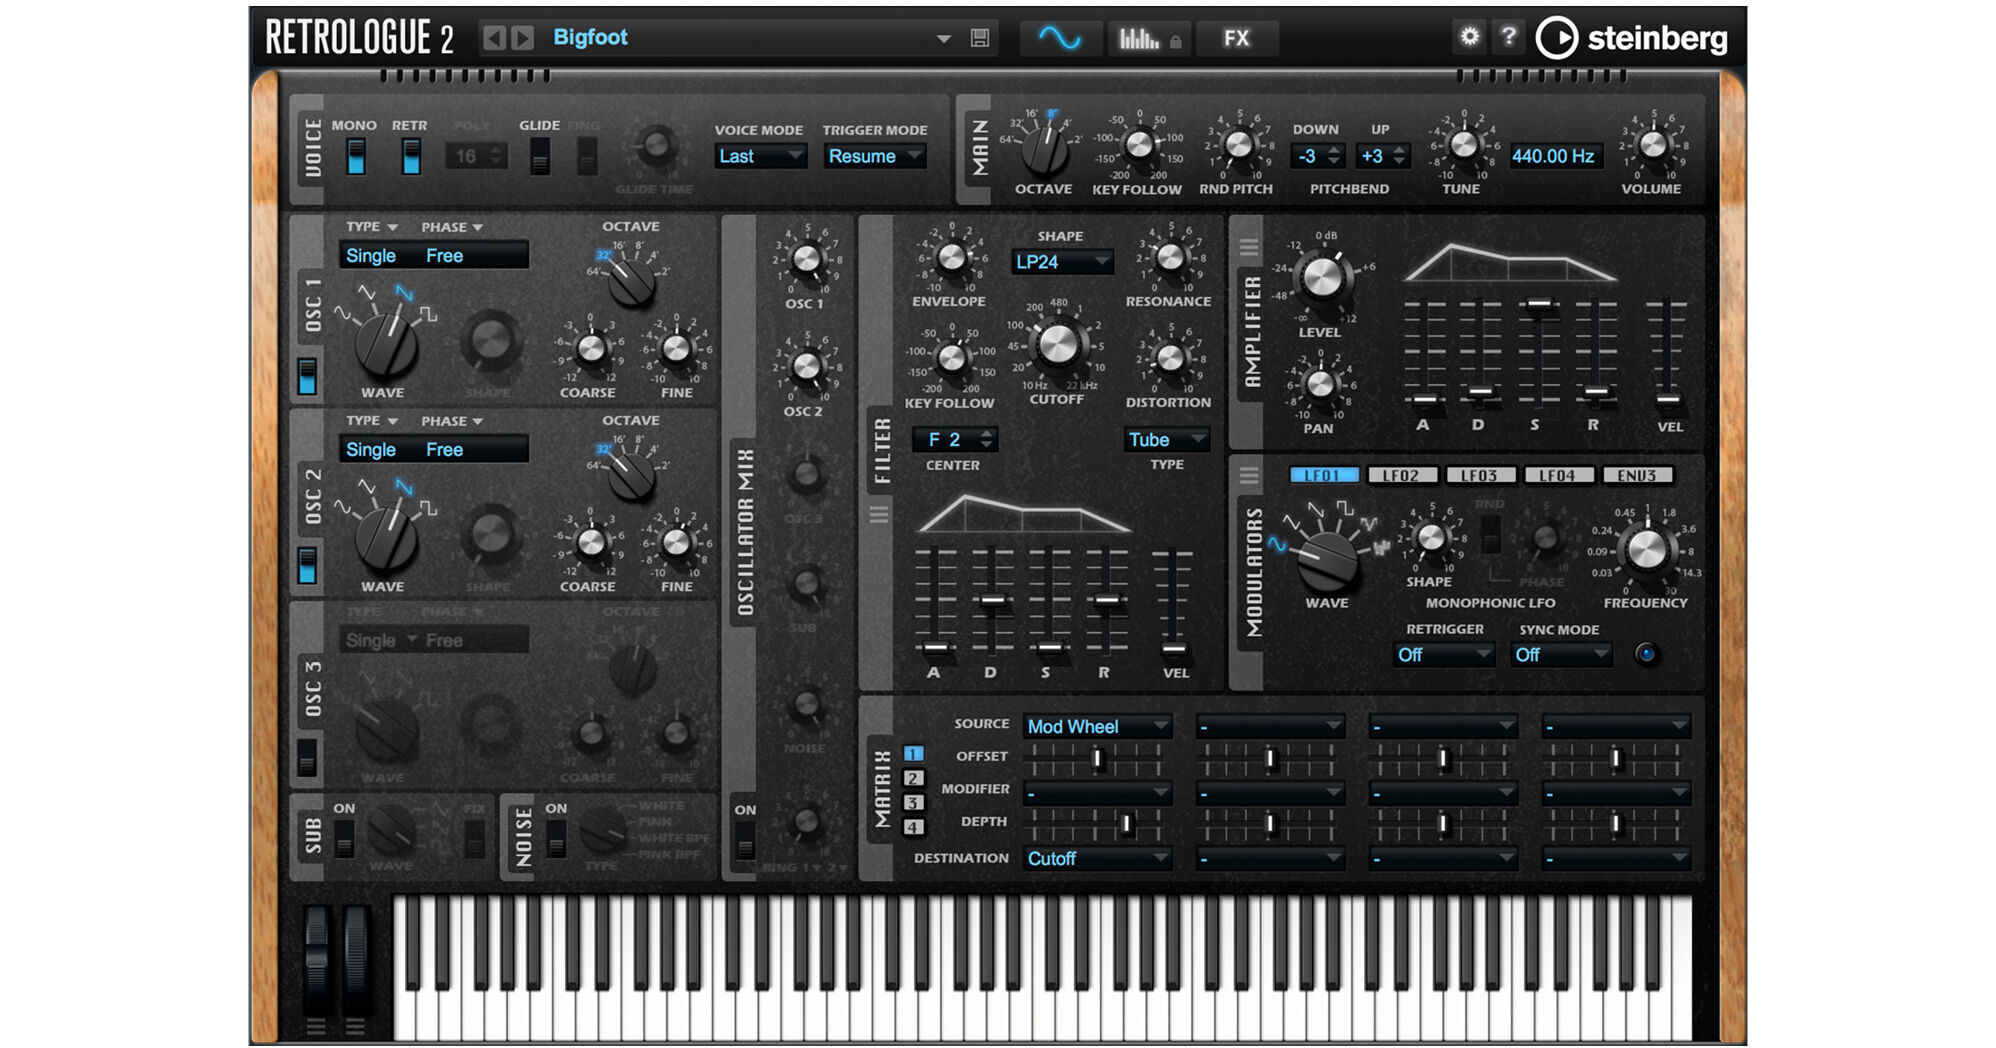Open the FX page button
The image size is (1996, 1048).
click(1237, 38)
